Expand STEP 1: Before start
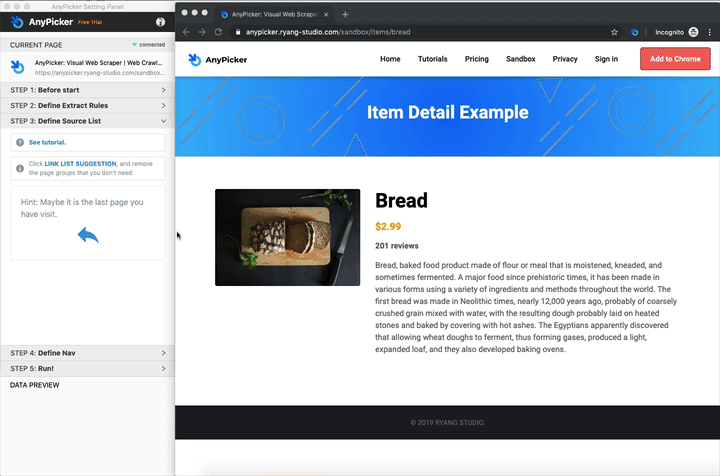Image resolution: width=720 pixels, height=476 pixels. (88, 90)
